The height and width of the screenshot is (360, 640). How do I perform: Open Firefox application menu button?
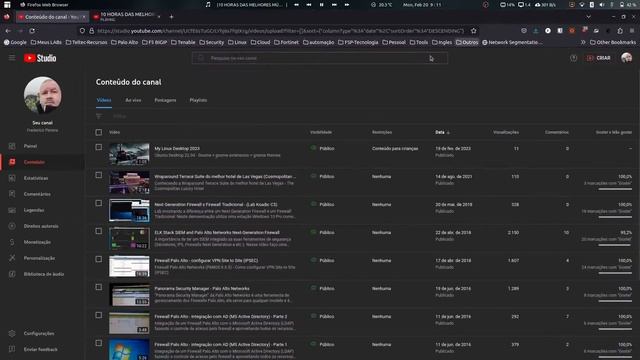632,31
